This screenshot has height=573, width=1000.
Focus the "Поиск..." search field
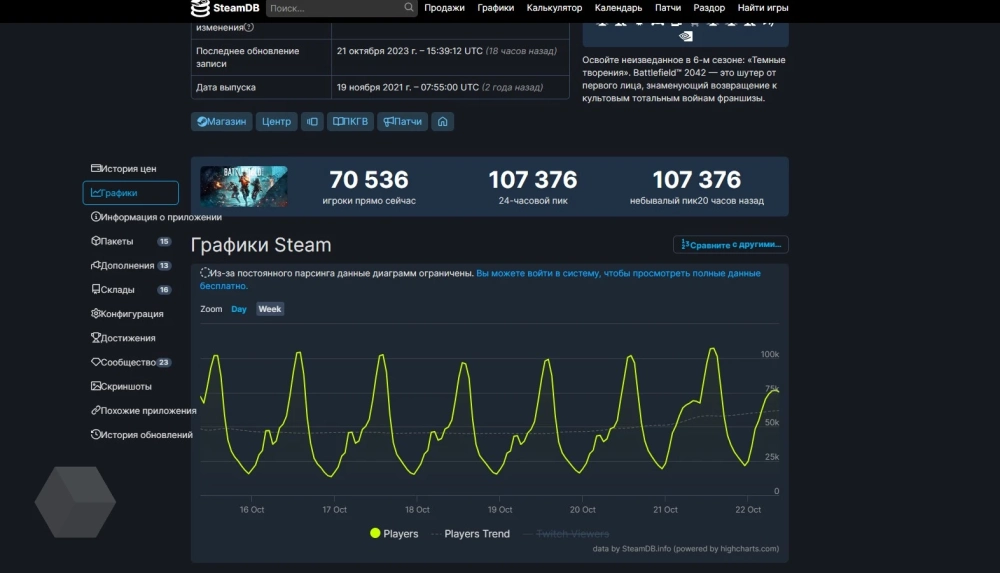tap(335, 8)
